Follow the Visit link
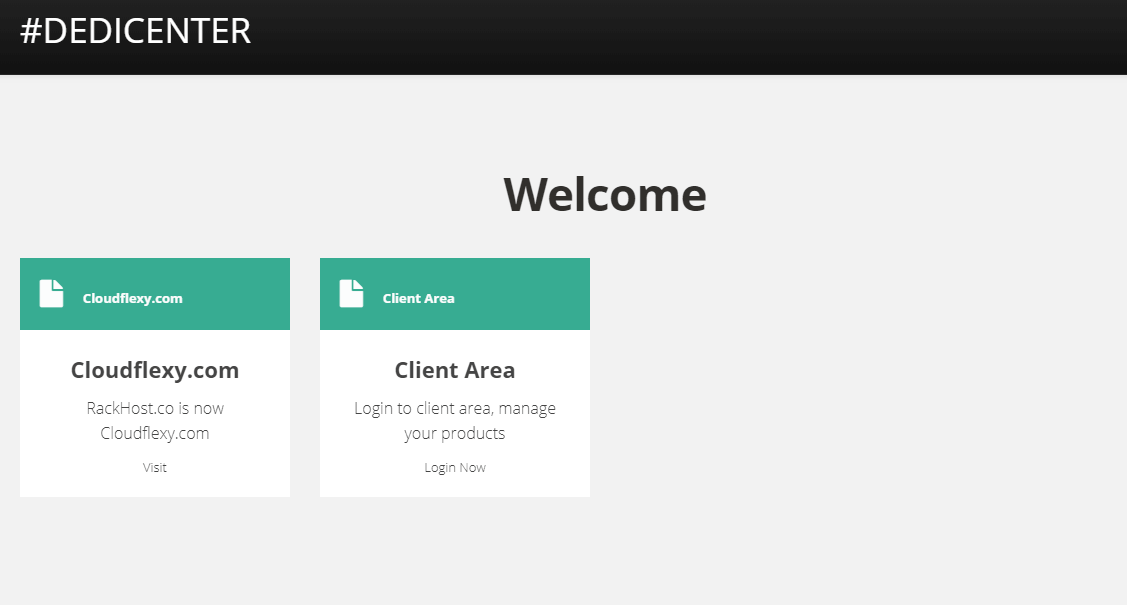Image resolution: width=1127 pixels, height=605 pixels. (155, 468)
